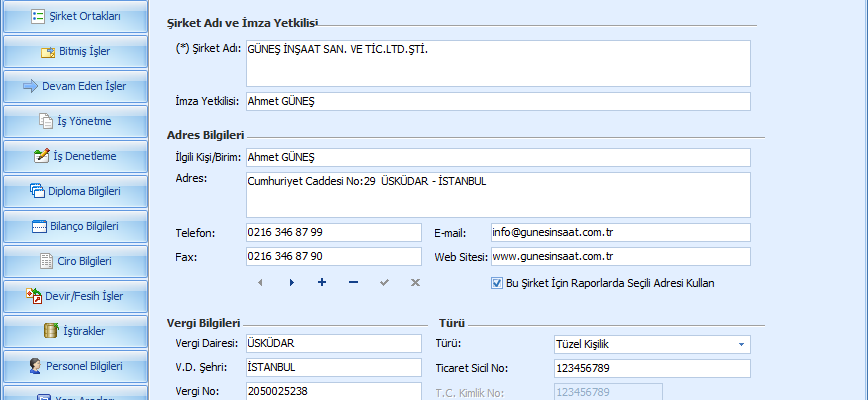
Task: Click the E-mail input field
Action: pyautogui.click(x=620, y=233)
